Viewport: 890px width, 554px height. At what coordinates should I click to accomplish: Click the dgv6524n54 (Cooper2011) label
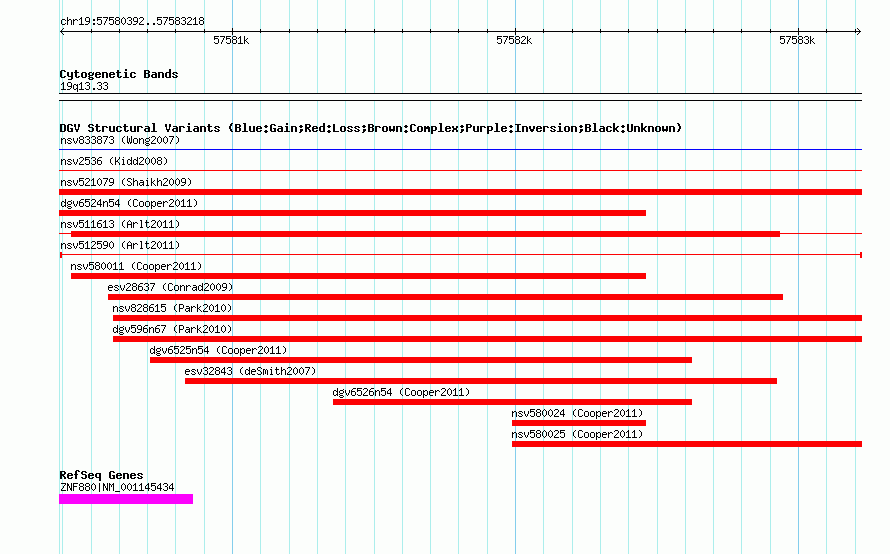[x=129, y=203]
